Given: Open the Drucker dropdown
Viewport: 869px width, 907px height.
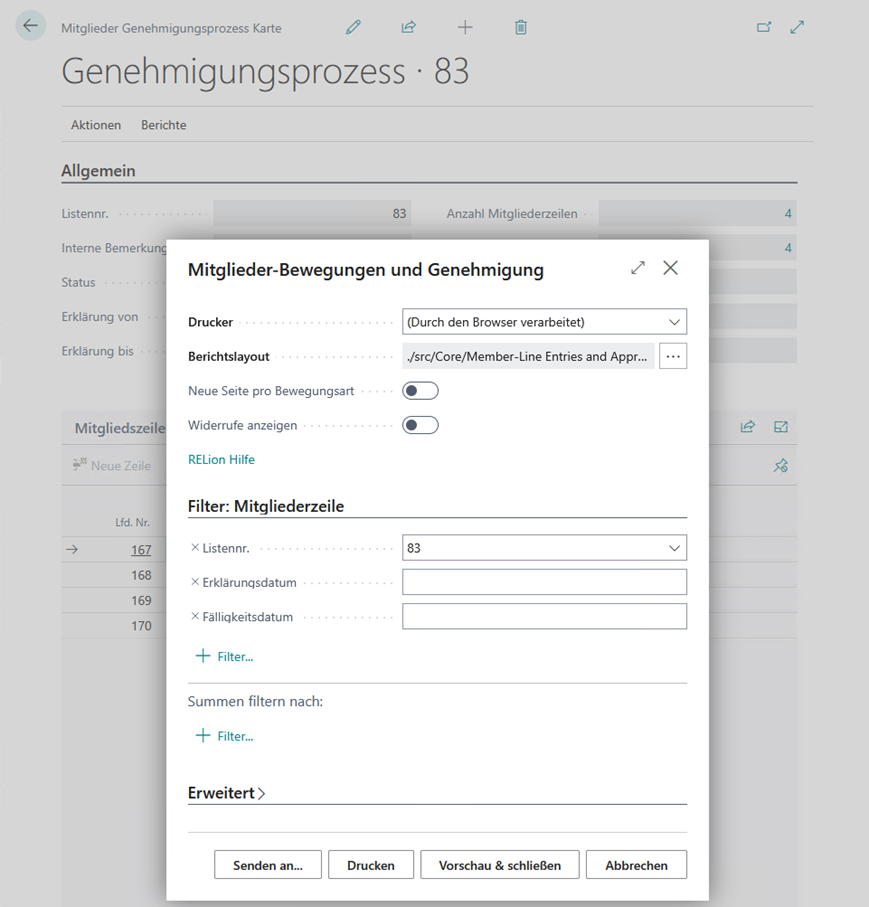Looking at the screenshot, I should point(676,321).
